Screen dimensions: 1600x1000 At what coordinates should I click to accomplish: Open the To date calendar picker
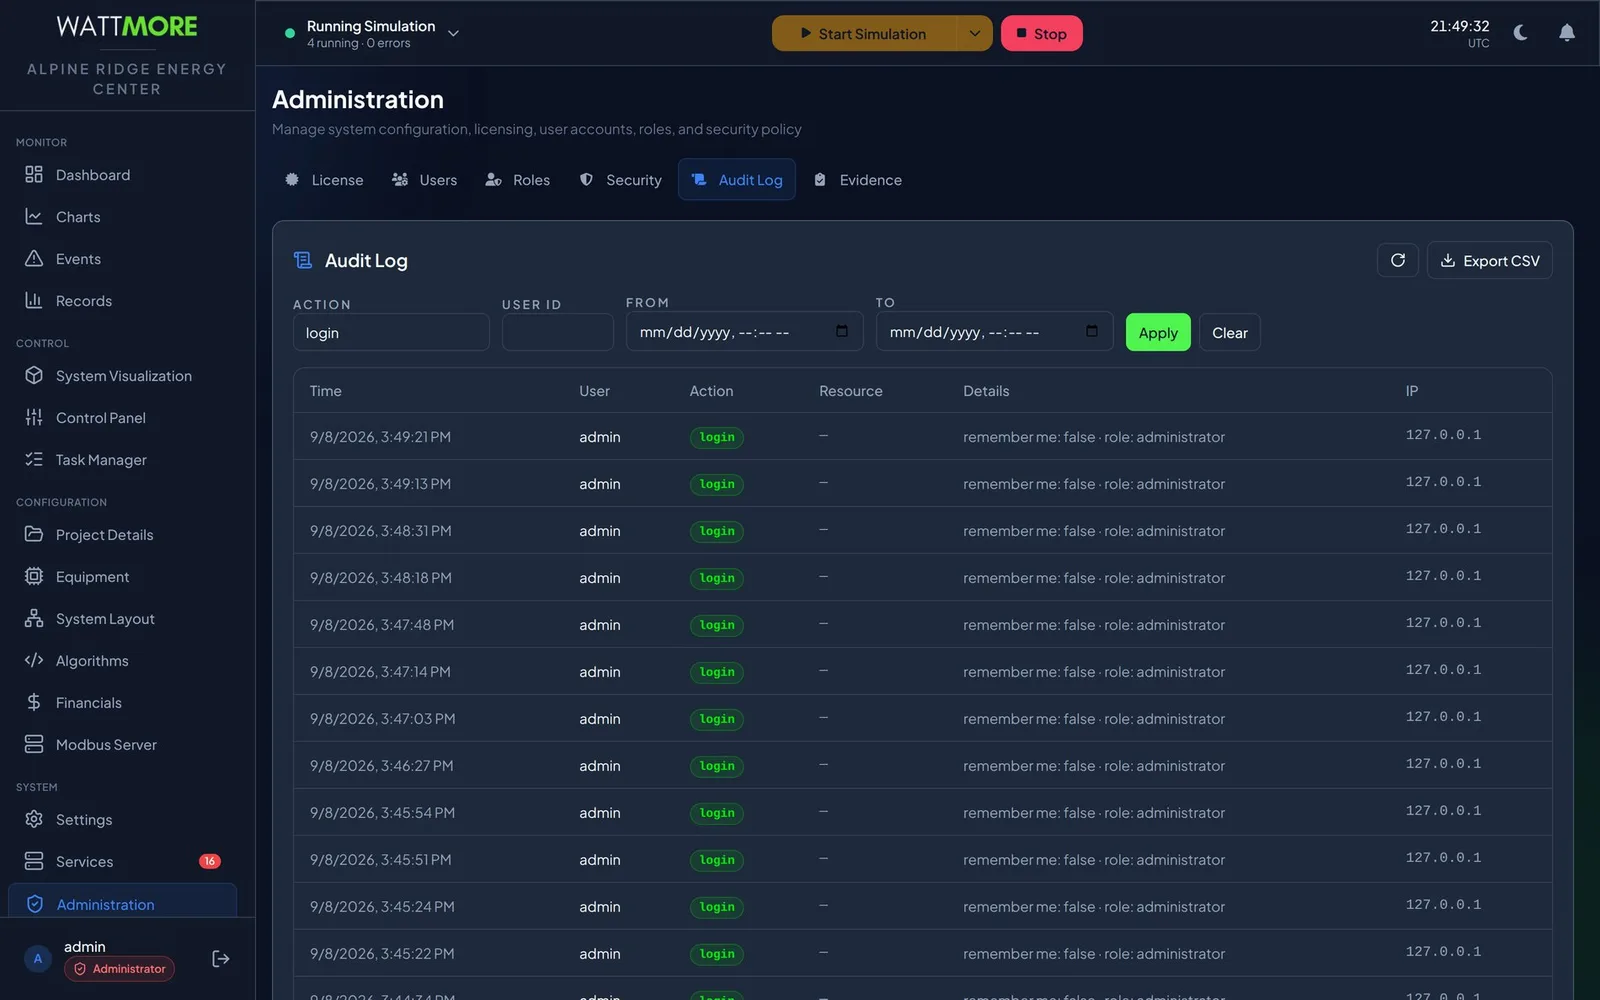[1092, 332]
